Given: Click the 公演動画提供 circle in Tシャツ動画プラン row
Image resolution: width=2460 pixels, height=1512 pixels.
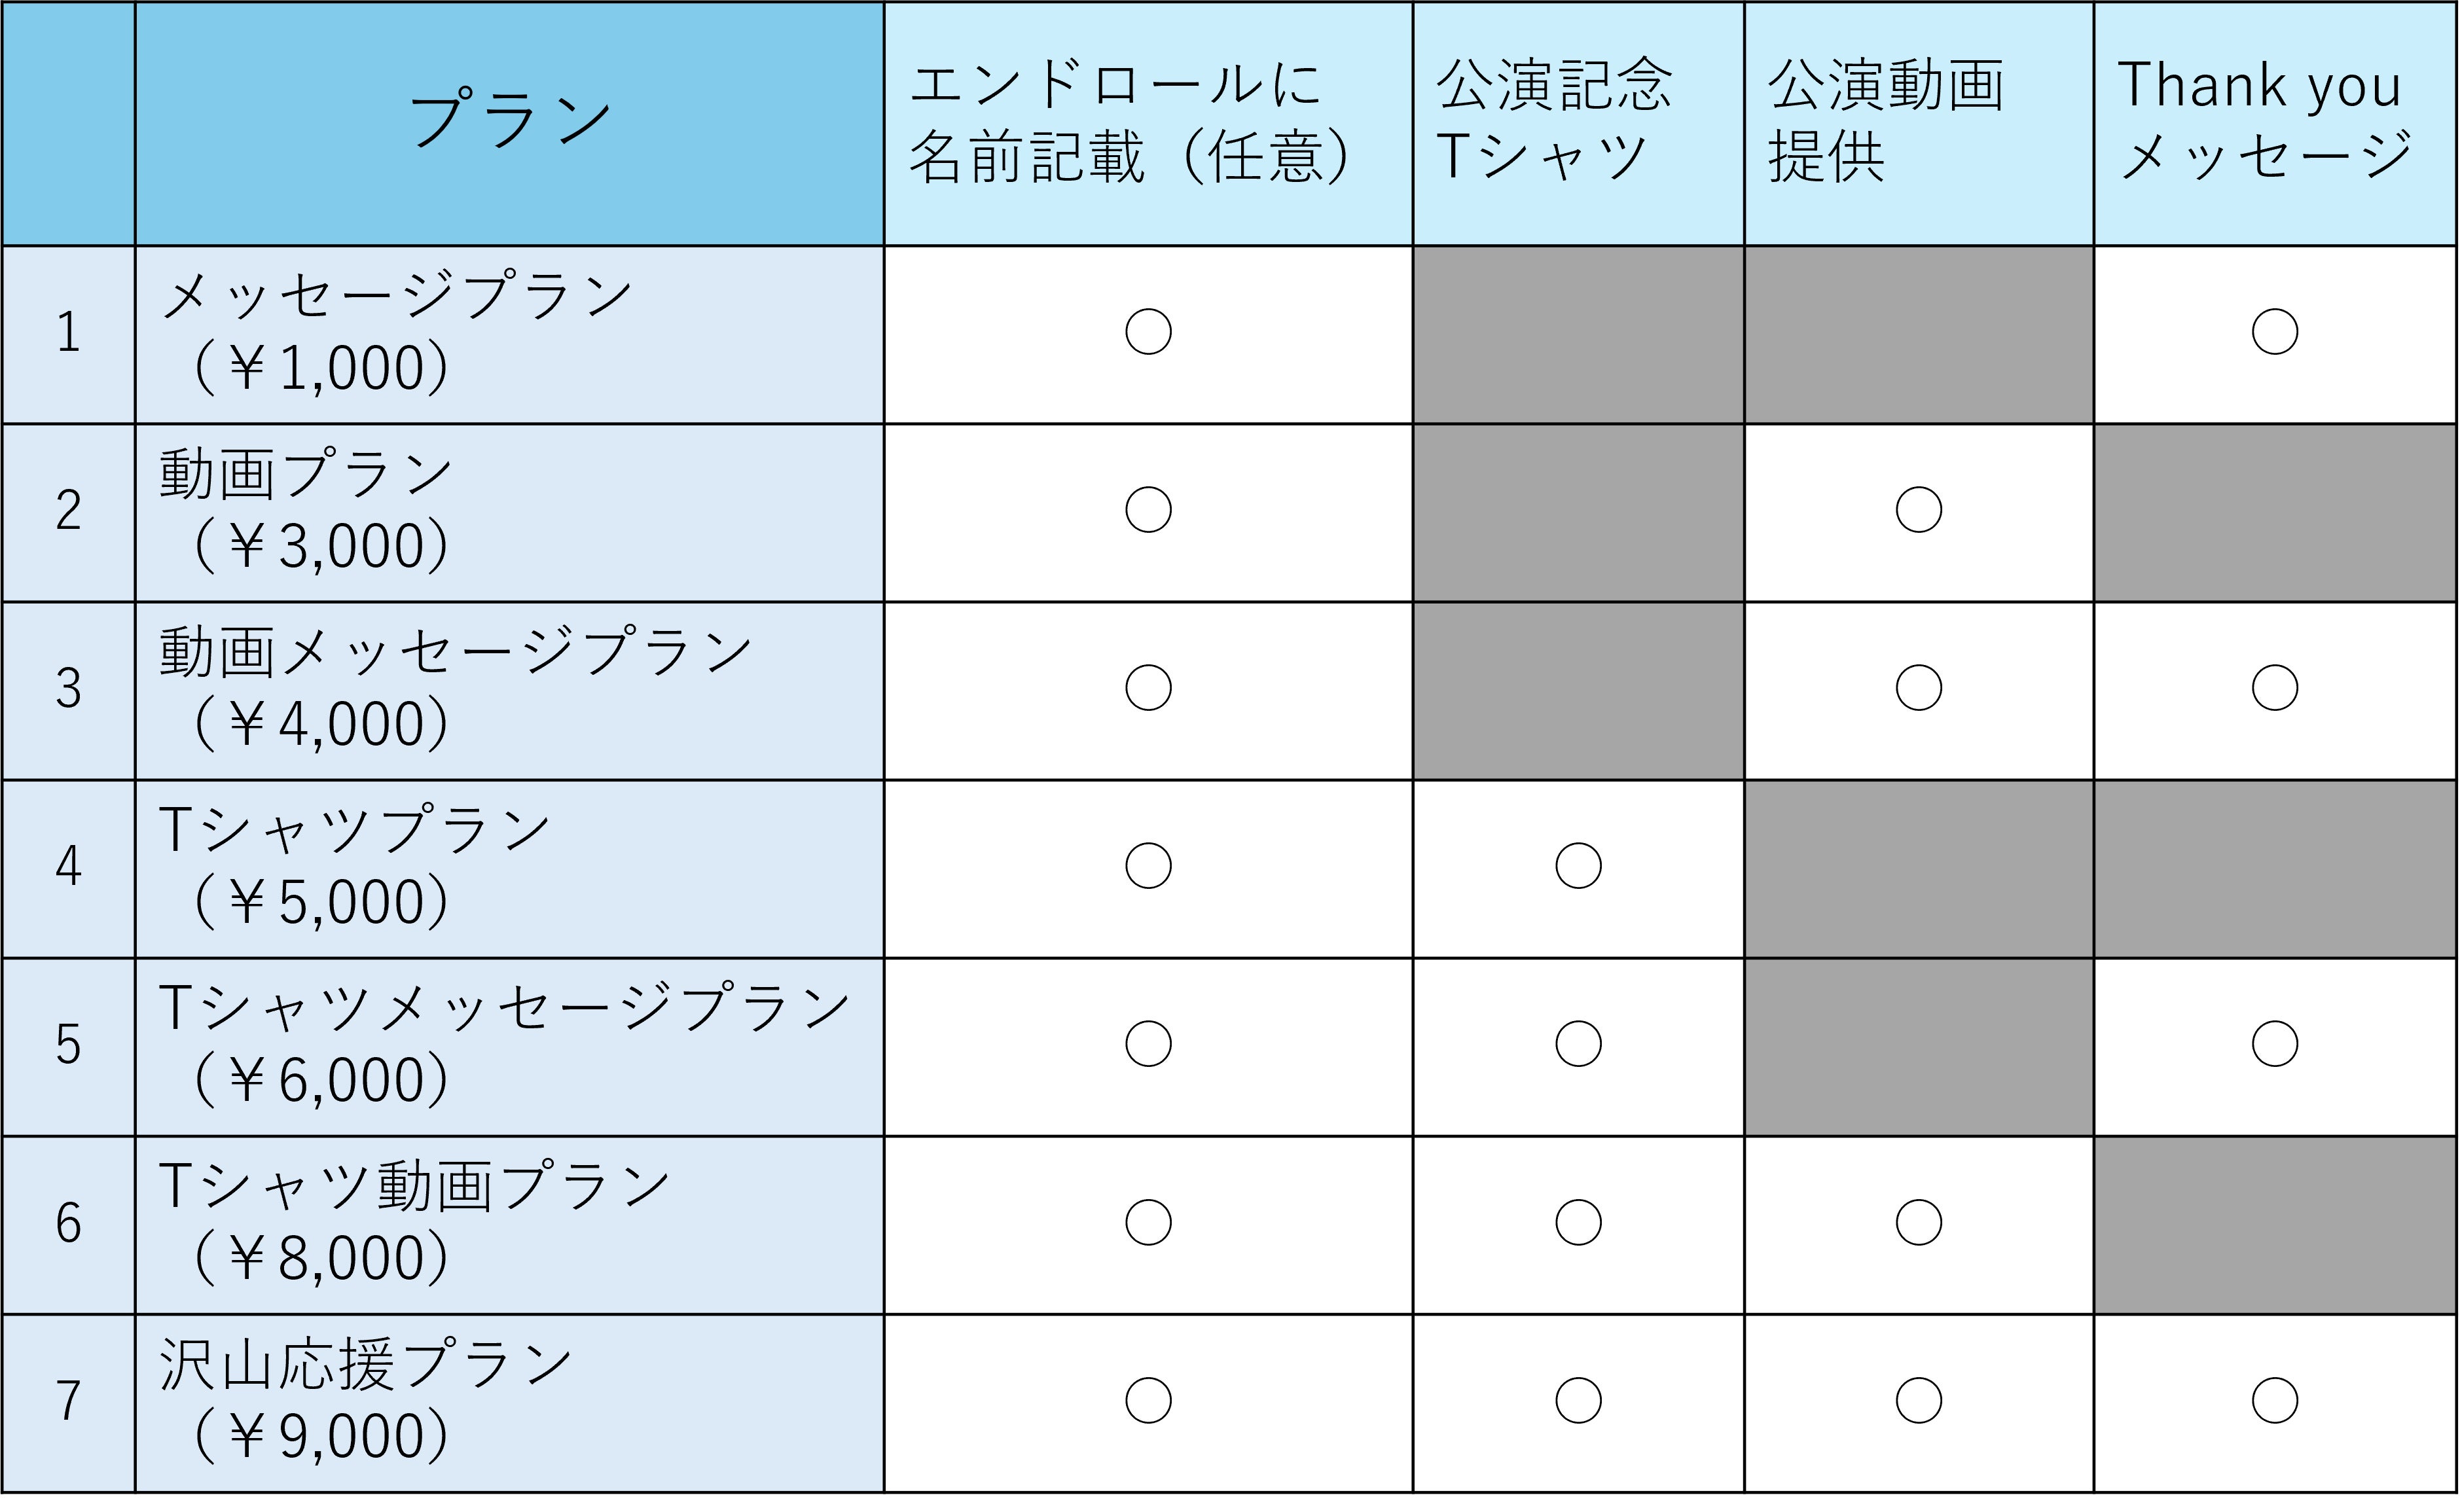Looking at the screenshot, I should click(1918, 1222).
